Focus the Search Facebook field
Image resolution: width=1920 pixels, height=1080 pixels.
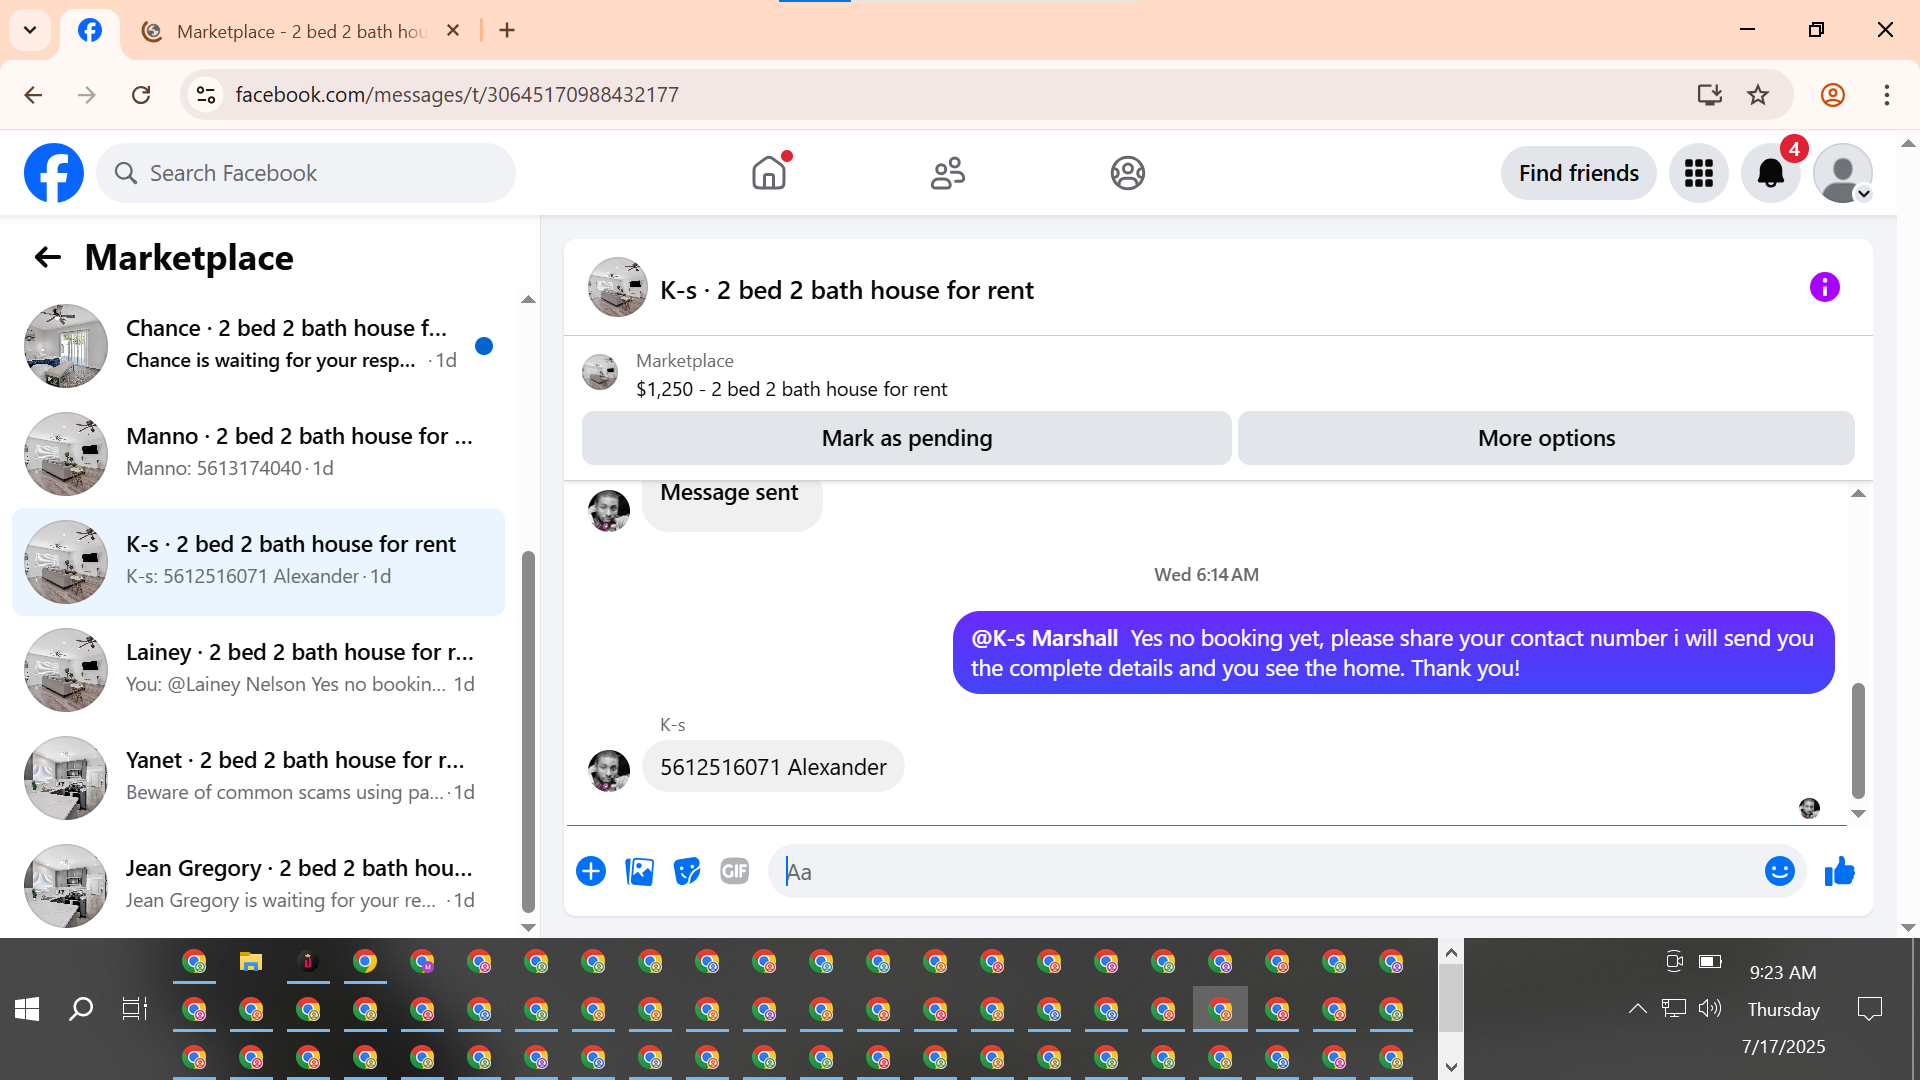(306, 173)
